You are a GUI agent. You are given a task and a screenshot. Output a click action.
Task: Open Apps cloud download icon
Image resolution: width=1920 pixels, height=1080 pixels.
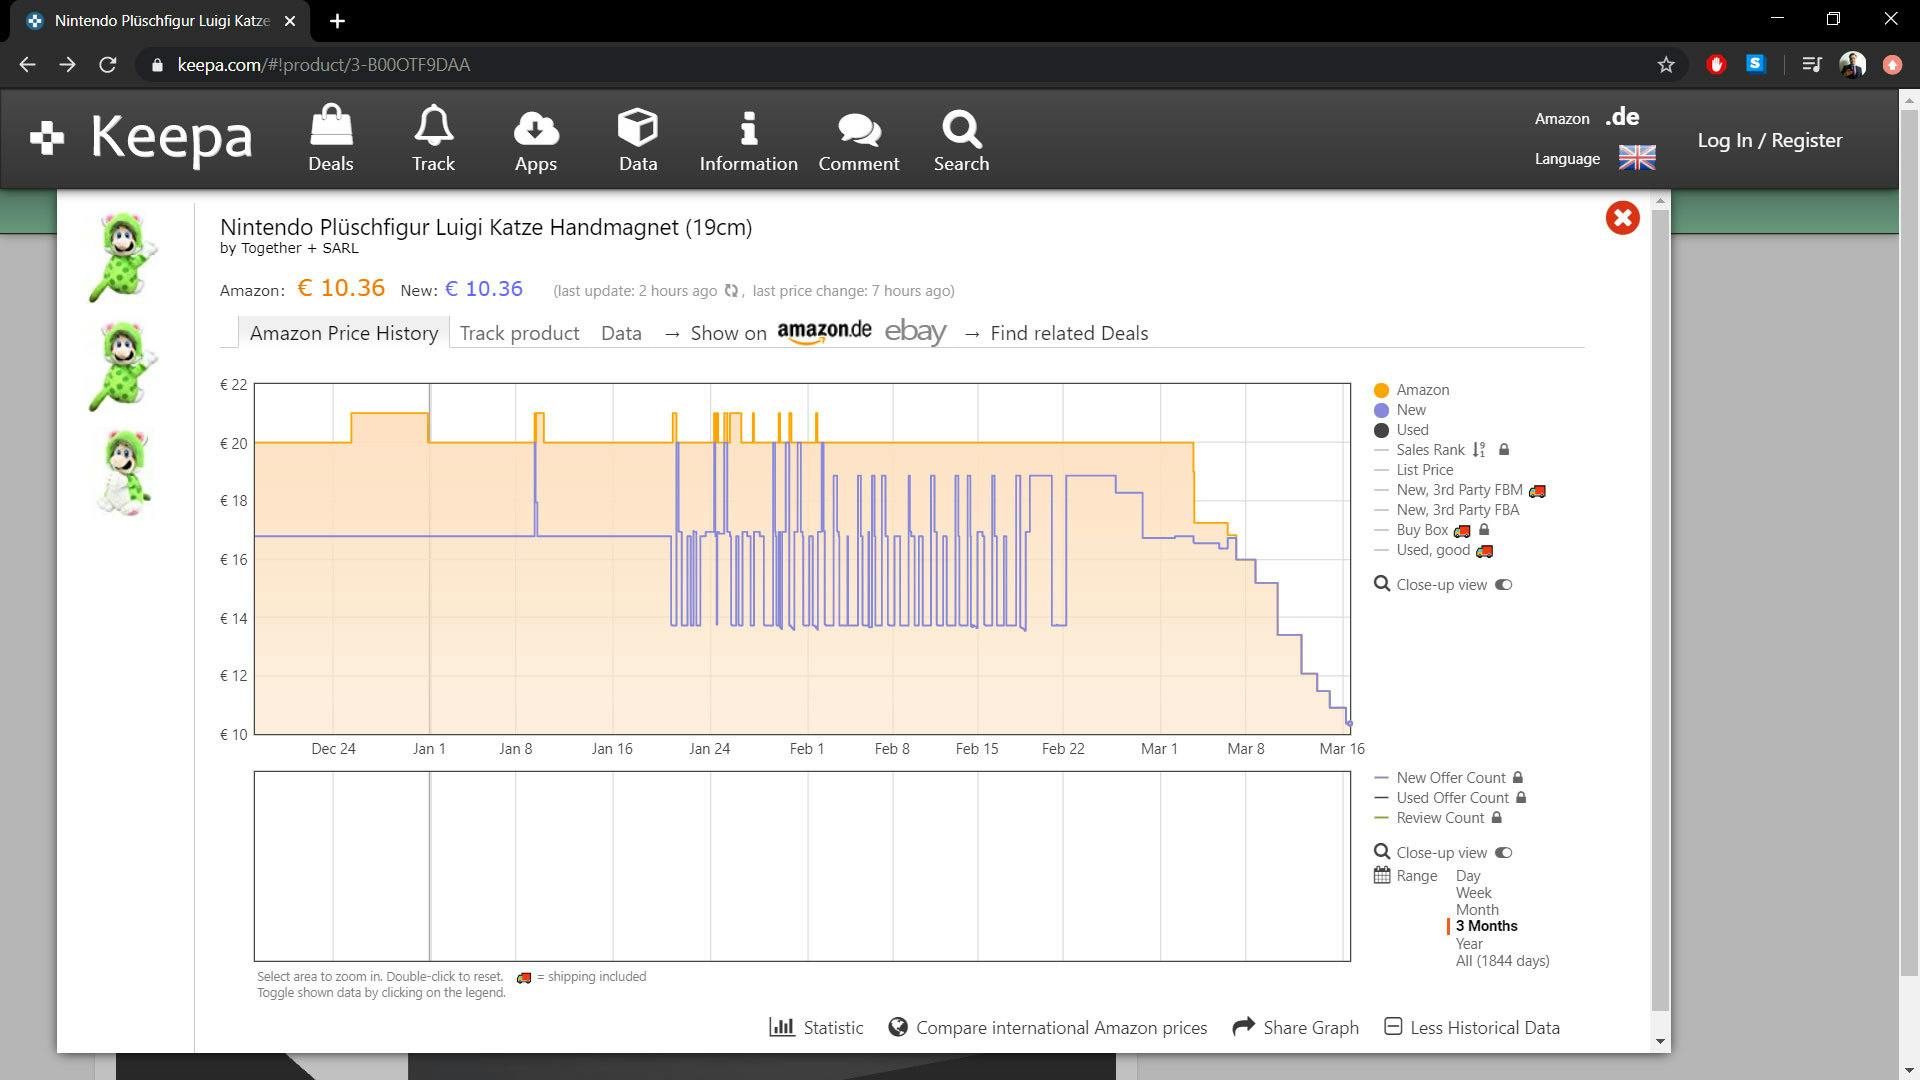(x=535, y=128)
